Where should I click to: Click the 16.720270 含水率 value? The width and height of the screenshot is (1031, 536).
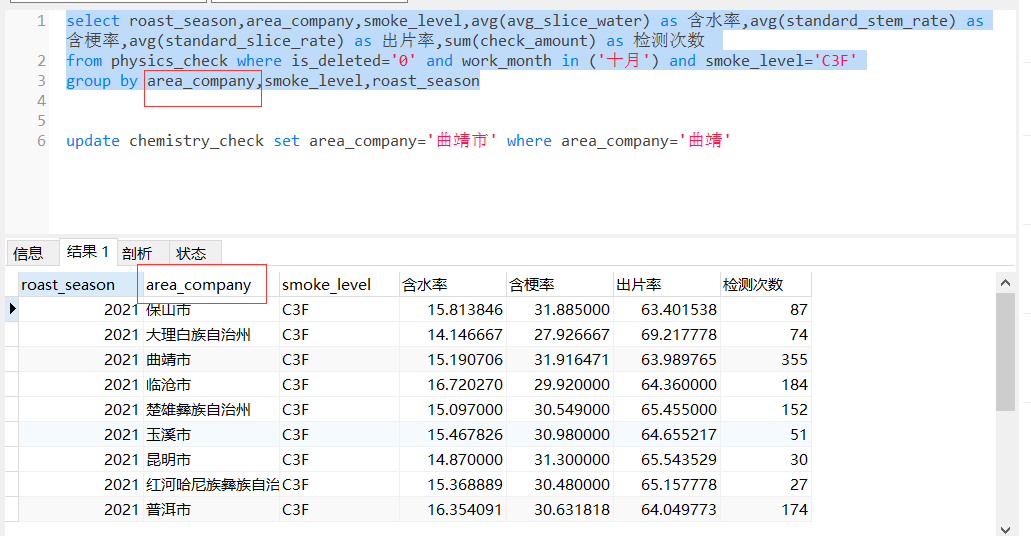[465, 385]
